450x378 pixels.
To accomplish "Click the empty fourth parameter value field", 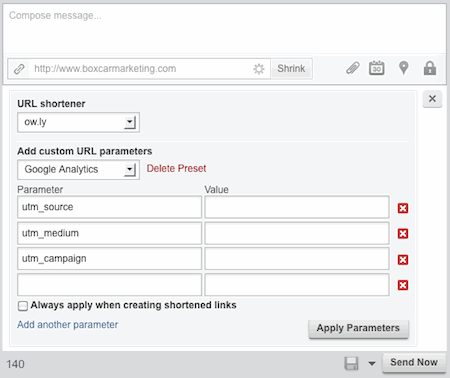I will (297, 285).
